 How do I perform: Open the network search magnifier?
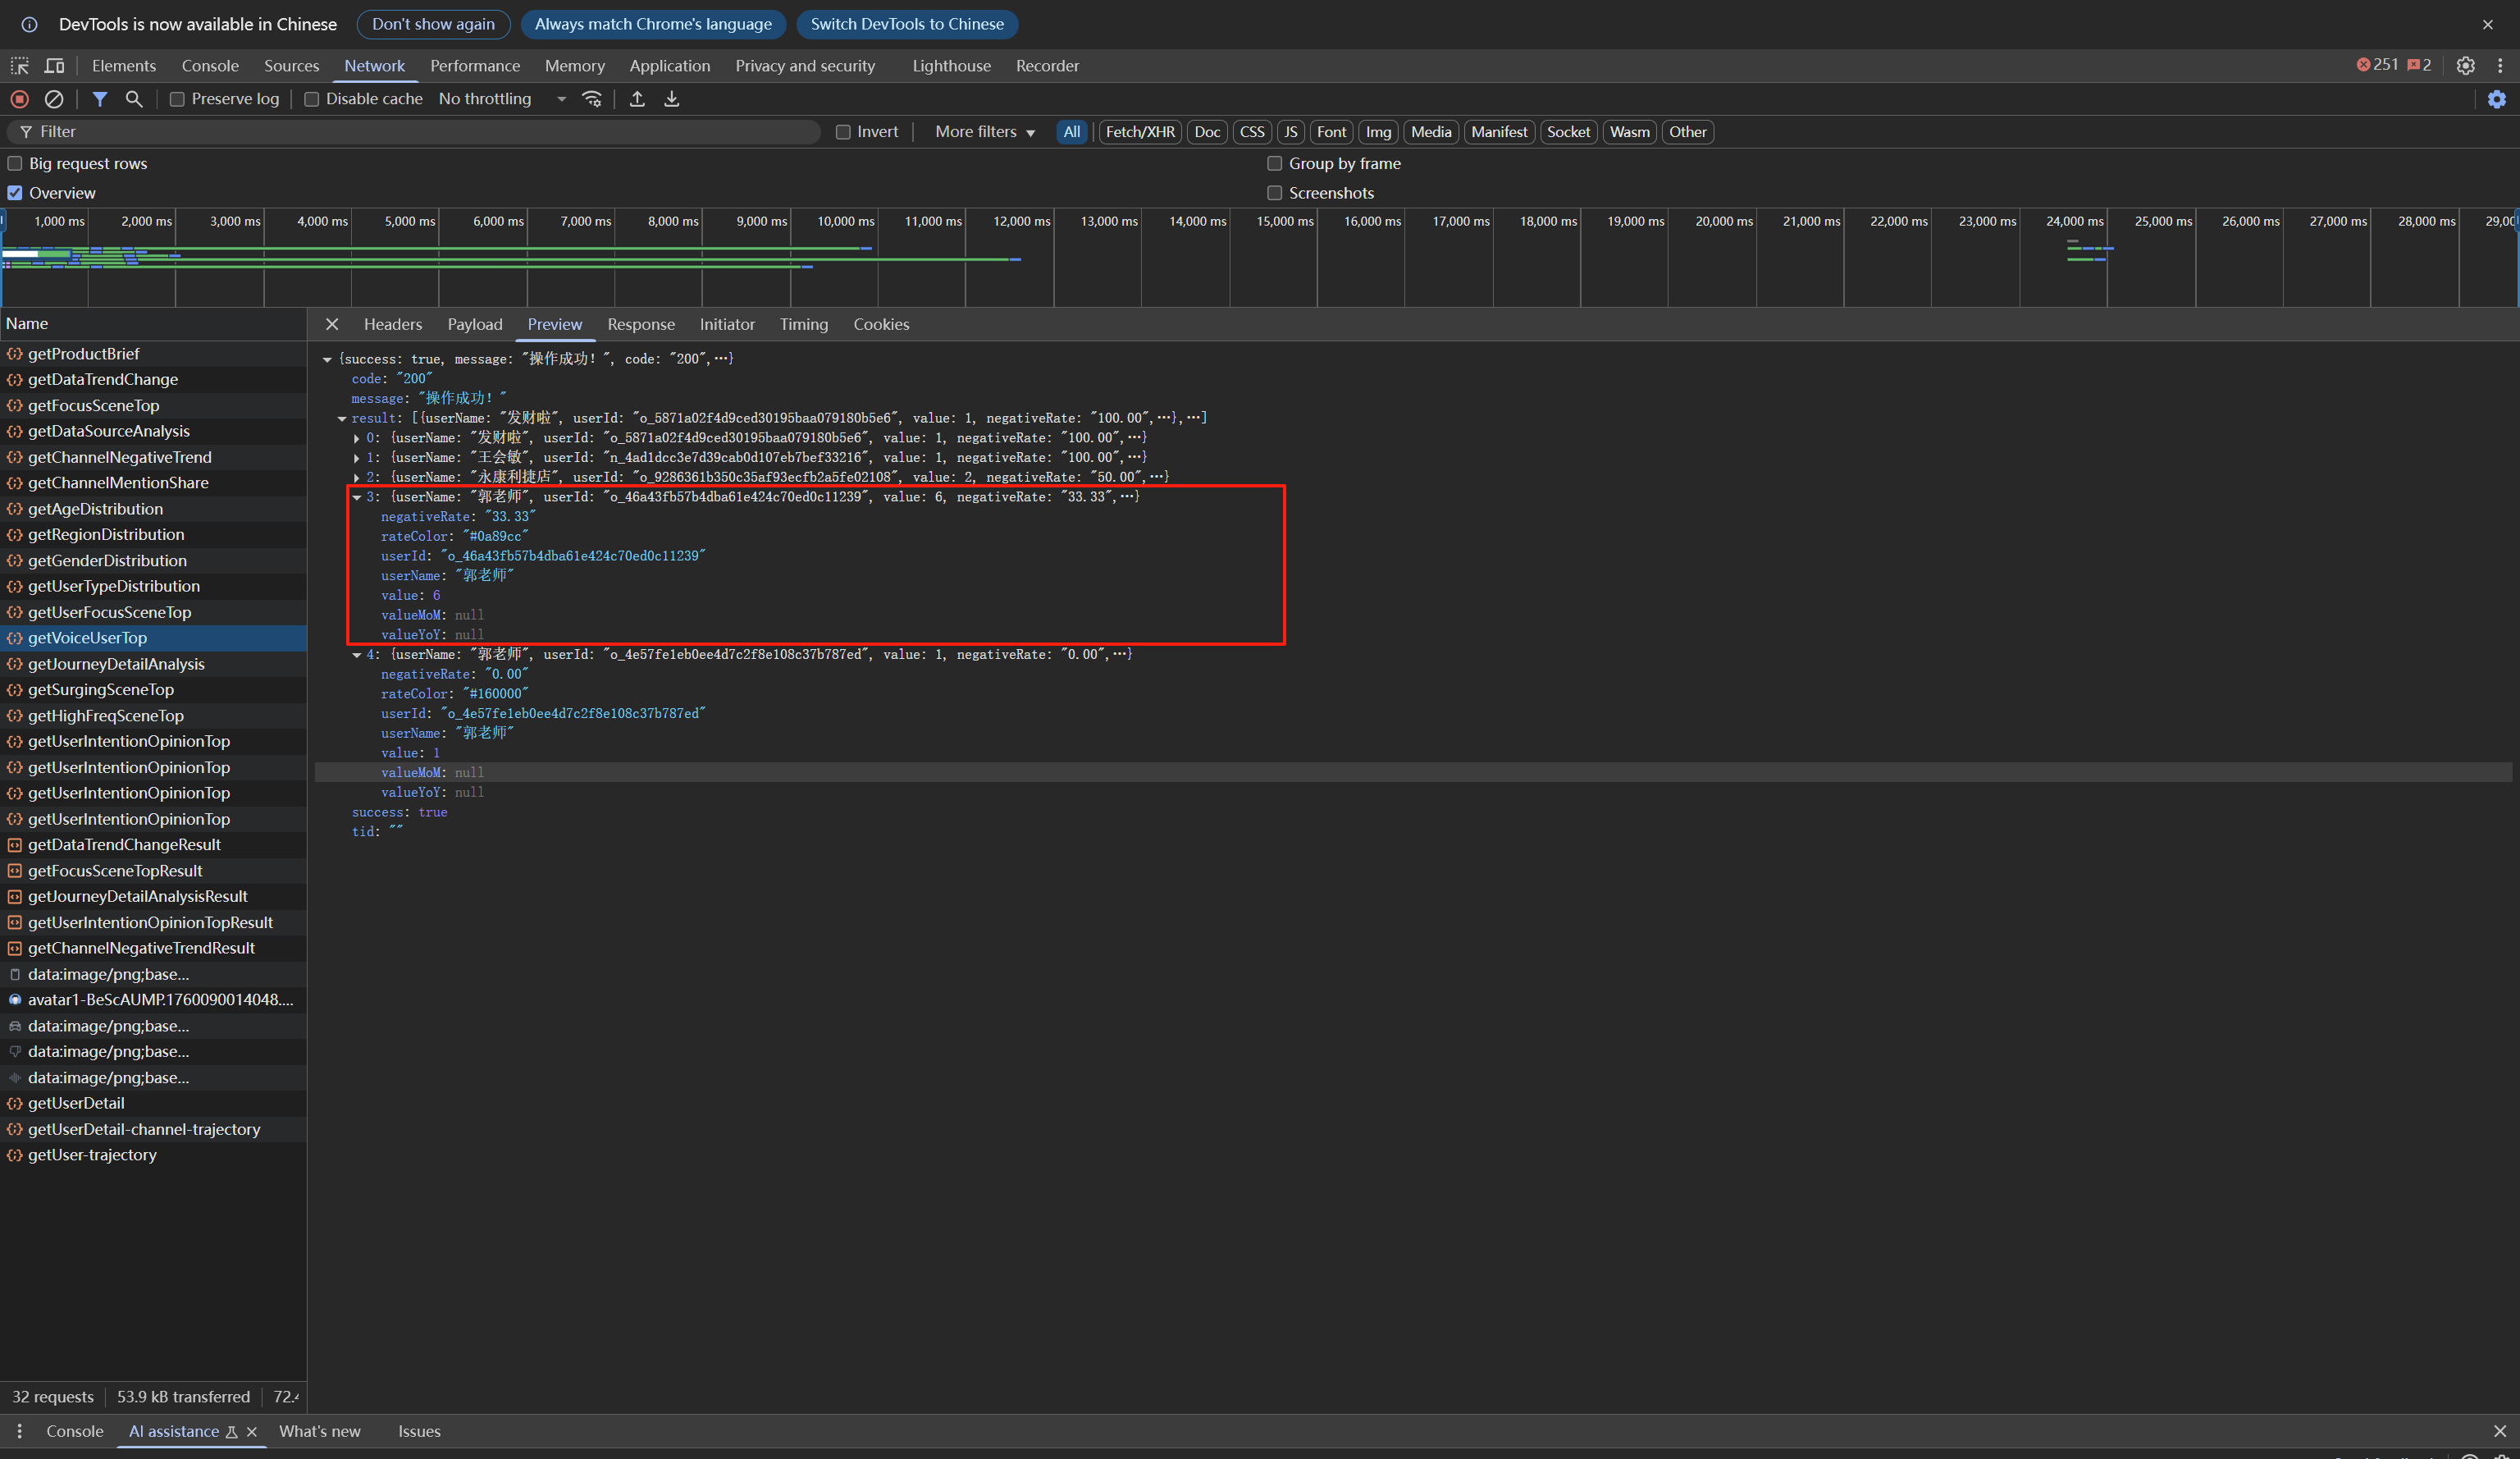(x=134, y=99)
